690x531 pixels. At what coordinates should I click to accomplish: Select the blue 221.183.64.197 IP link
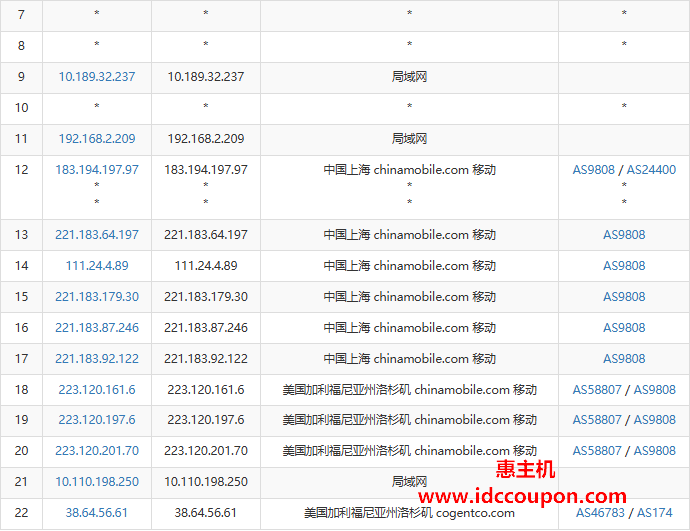[x=97, y=235]
